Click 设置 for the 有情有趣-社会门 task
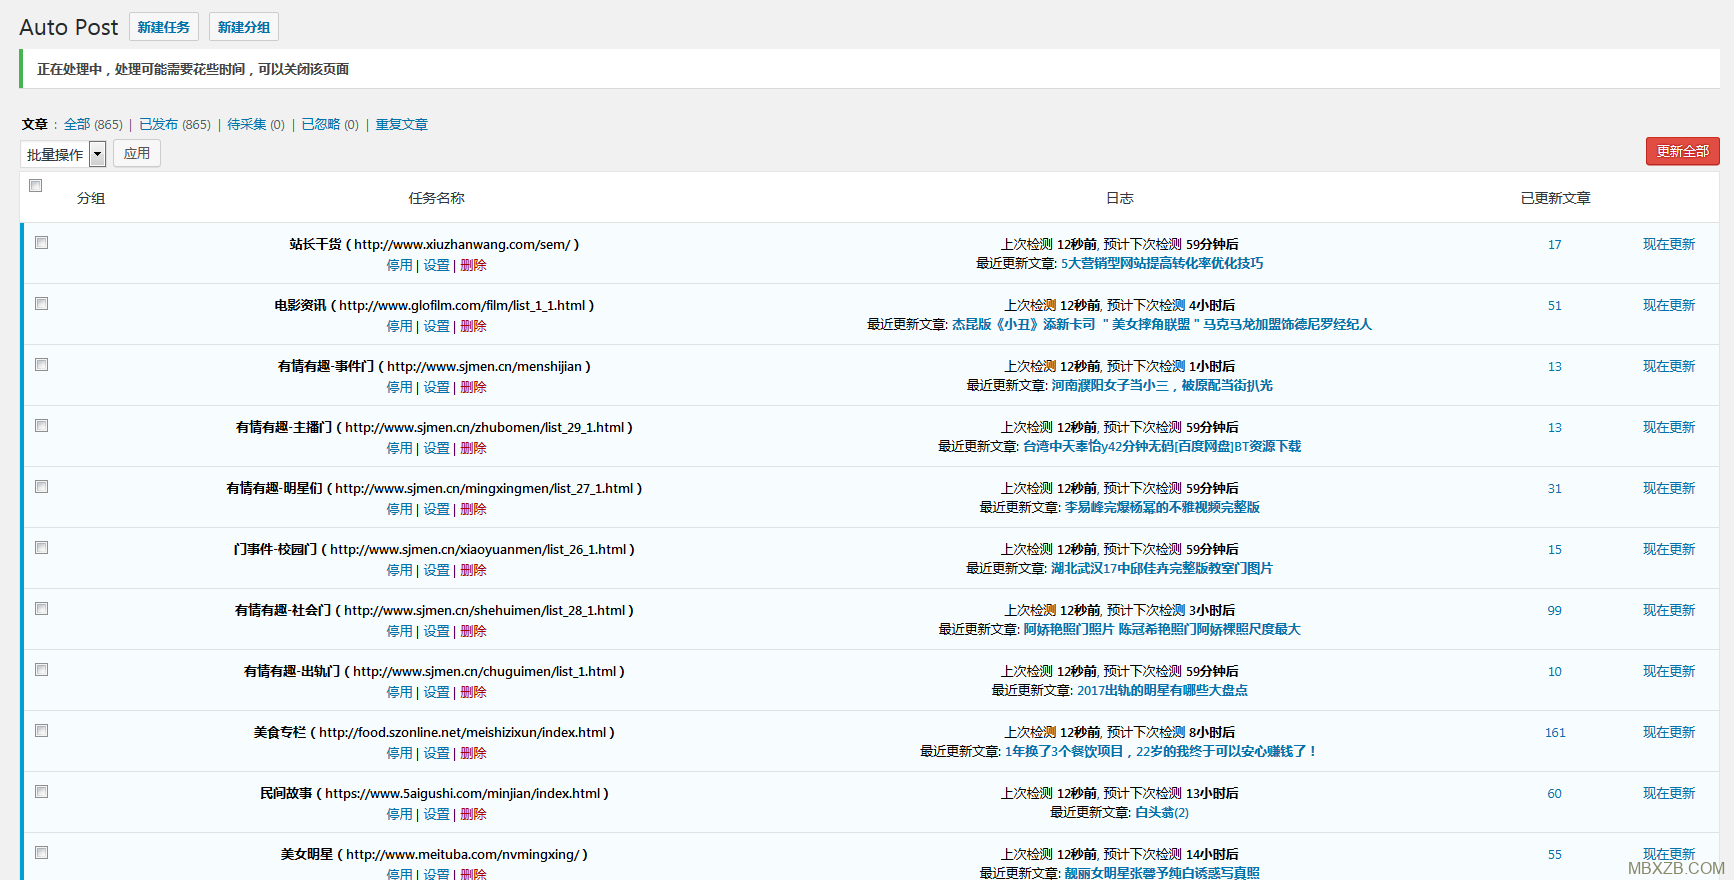Viewport: 1734px width, 880px height. pyautogui.click(x=436, y=632)
